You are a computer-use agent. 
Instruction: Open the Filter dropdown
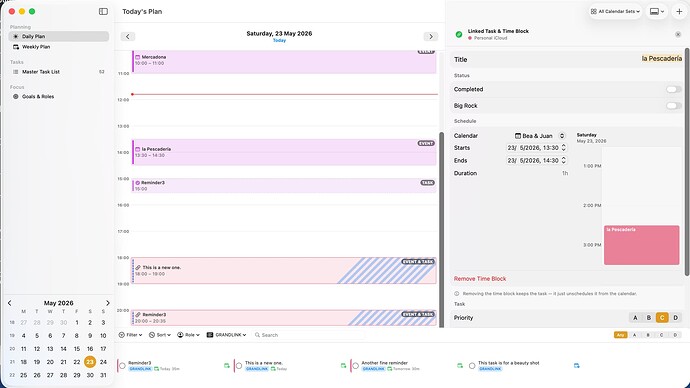(130, 335)
